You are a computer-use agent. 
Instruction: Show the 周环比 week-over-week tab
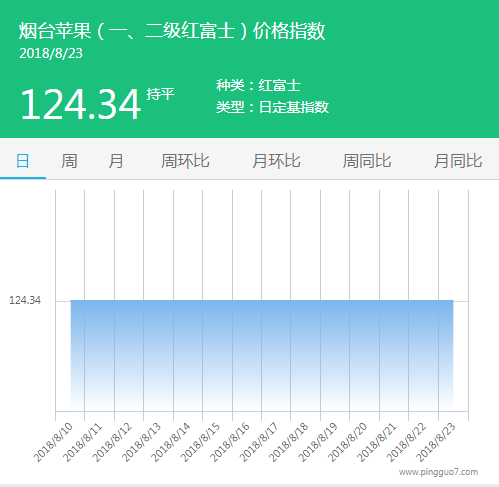185,161
